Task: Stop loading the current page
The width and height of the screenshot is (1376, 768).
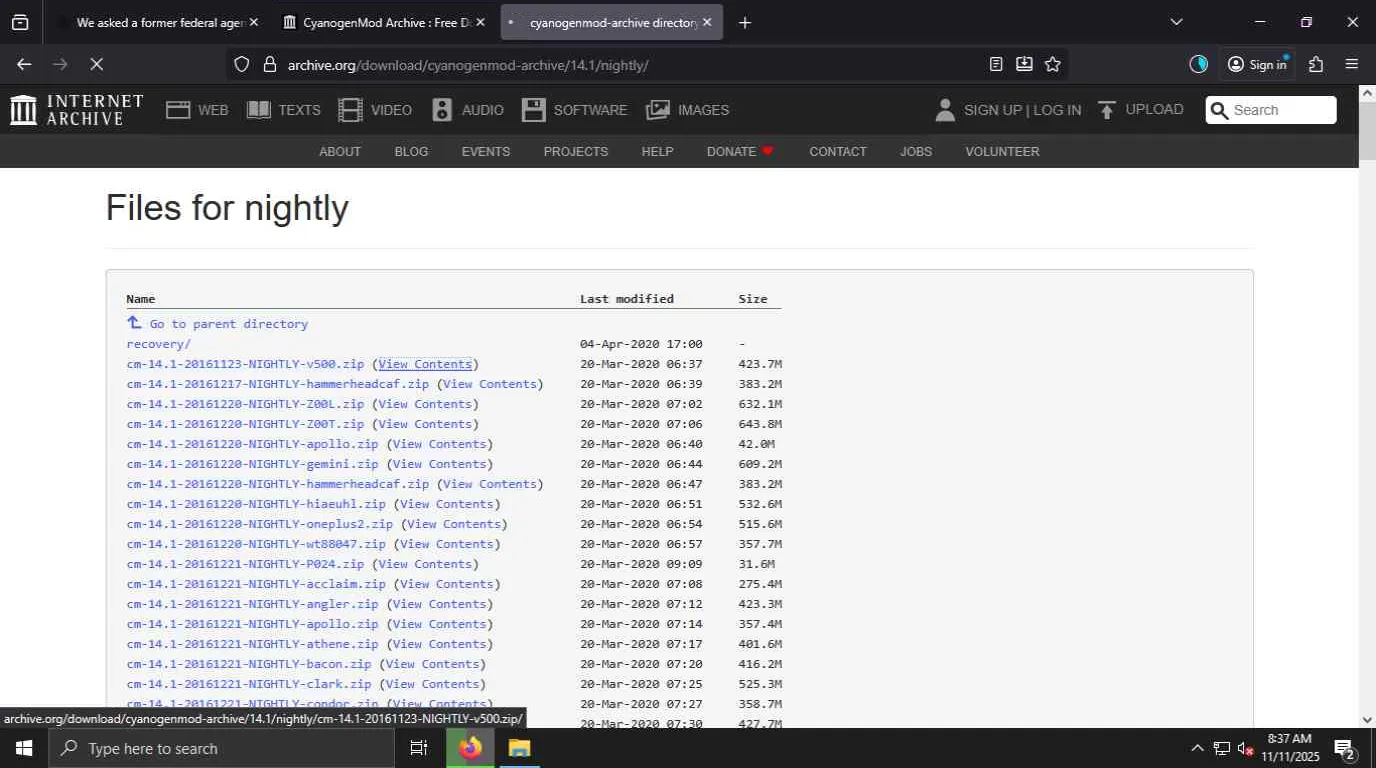Action: coord(96,64)
